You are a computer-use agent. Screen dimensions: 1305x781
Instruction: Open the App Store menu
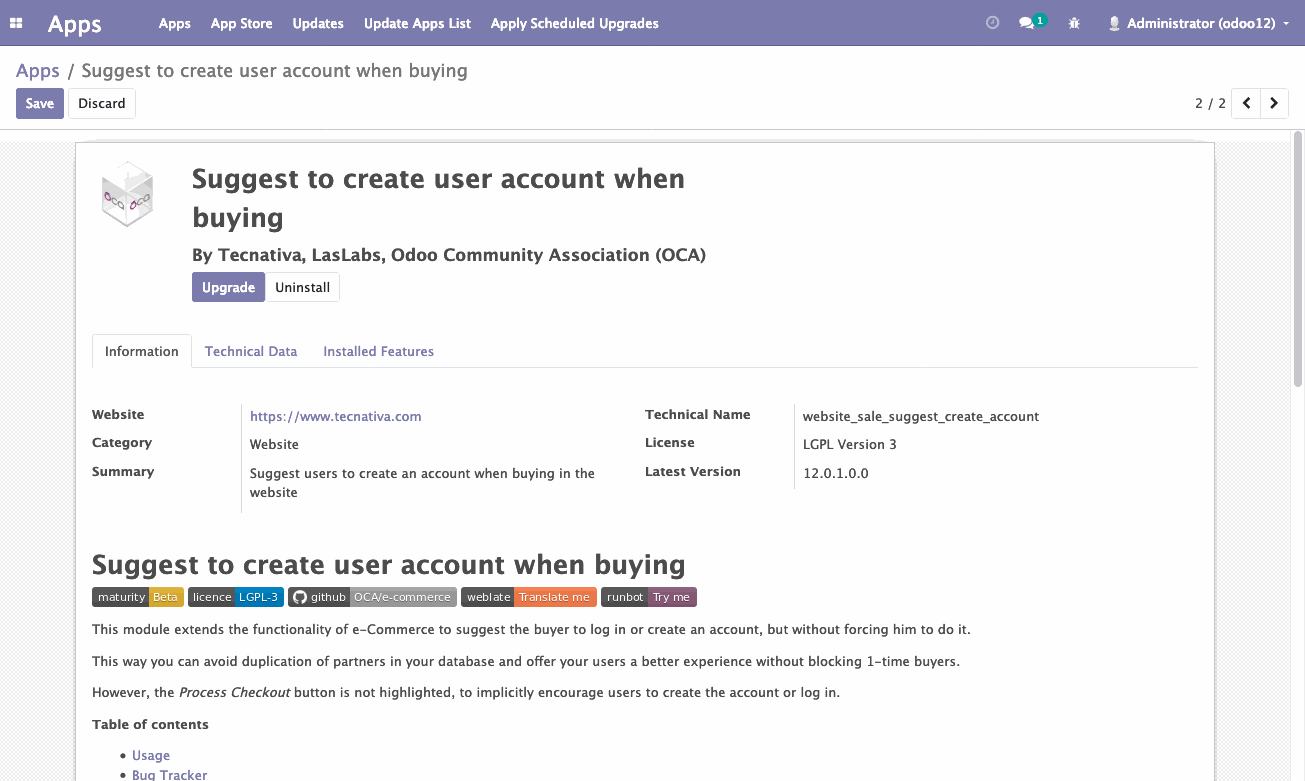[x=242, y=23]
